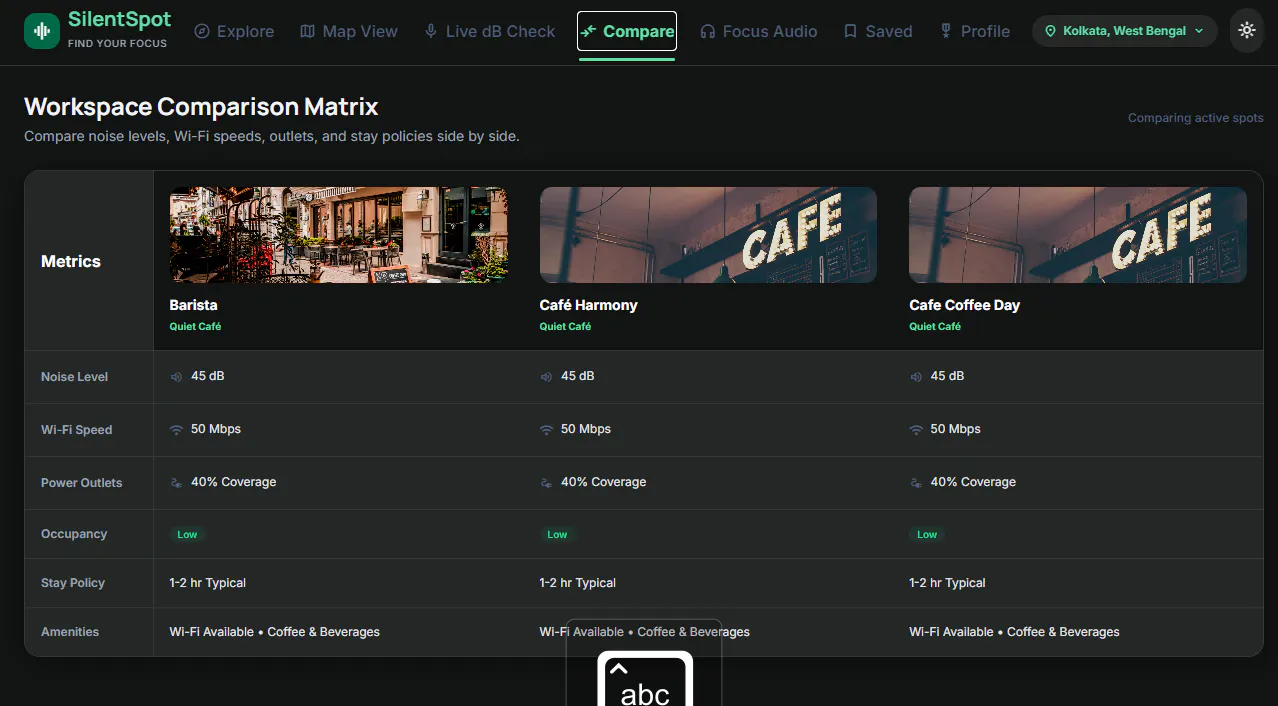The image size is (1278, 706).
Task: Open the Café Harmony photo thumbnail
Action: click(x=708, y=235)
